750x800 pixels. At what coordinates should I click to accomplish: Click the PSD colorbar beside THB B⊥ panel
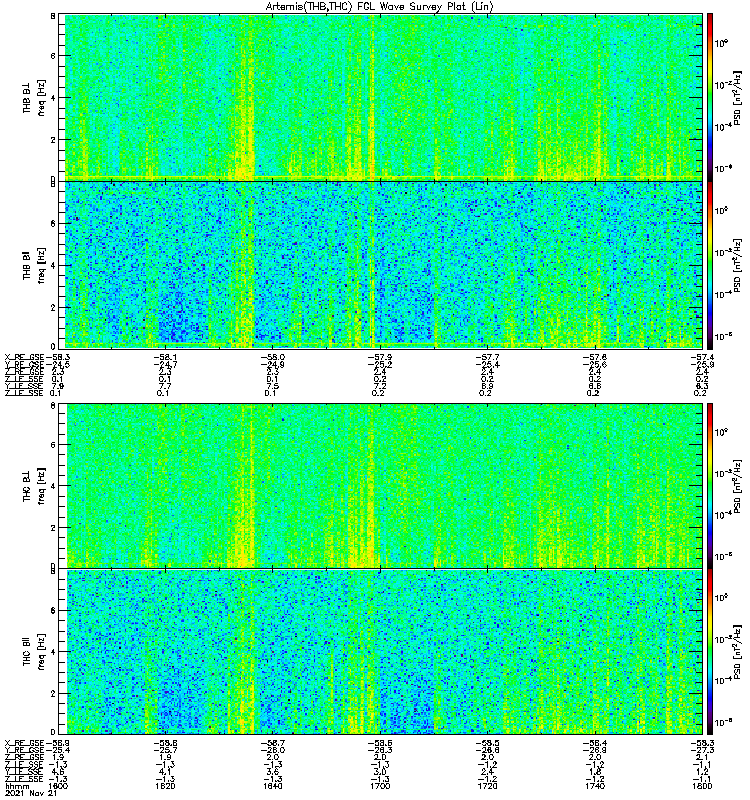(x=710, y=97)
